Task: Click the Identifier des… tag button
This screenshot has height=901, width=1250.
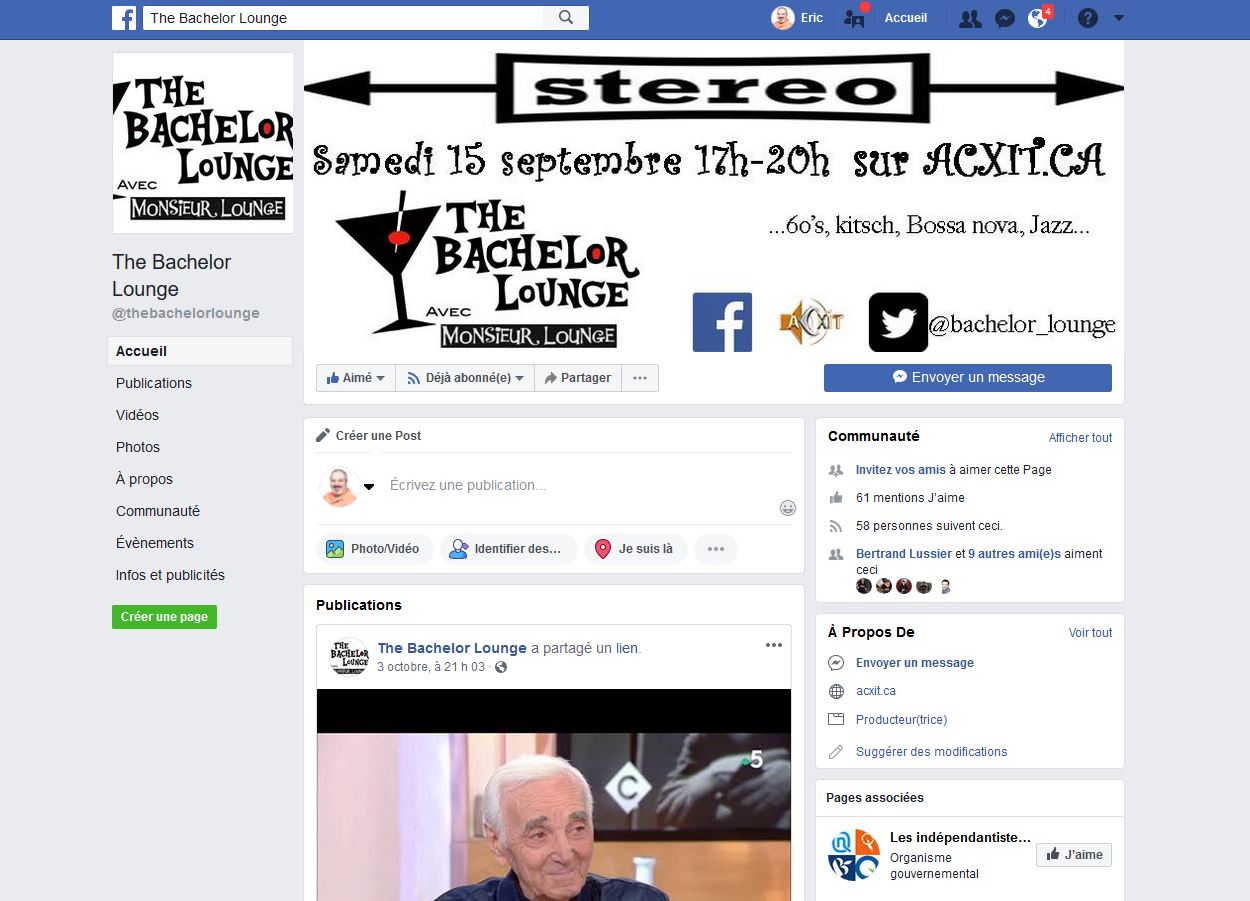Action: click(508, 549)
